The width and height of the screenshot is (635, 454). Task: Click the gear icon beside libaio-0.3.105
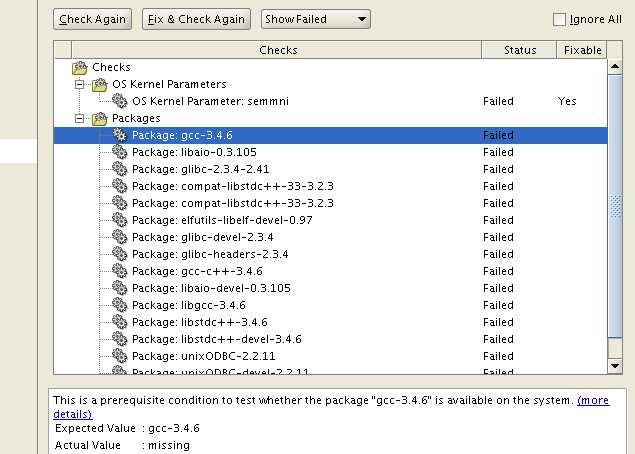[x=120, y=153]
